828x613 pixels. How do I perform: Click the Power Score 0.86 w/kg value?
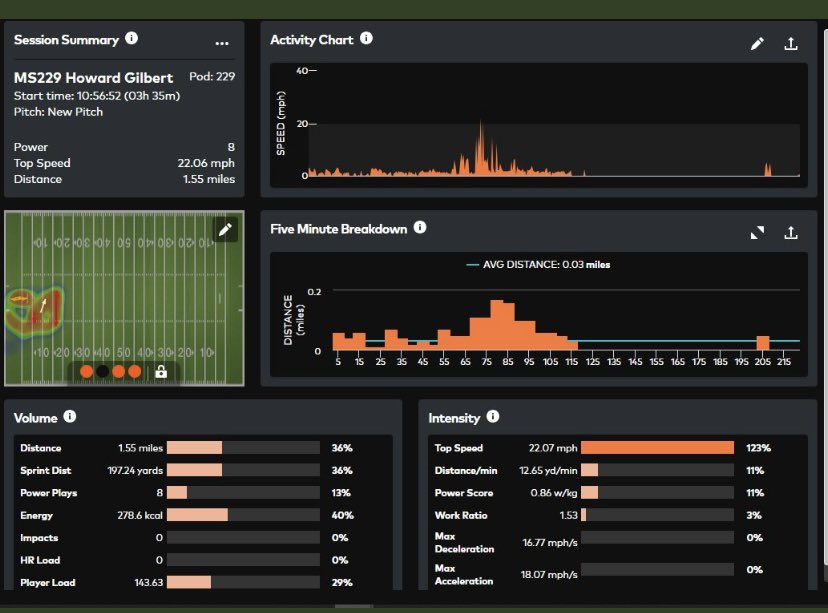click(554, 493)
